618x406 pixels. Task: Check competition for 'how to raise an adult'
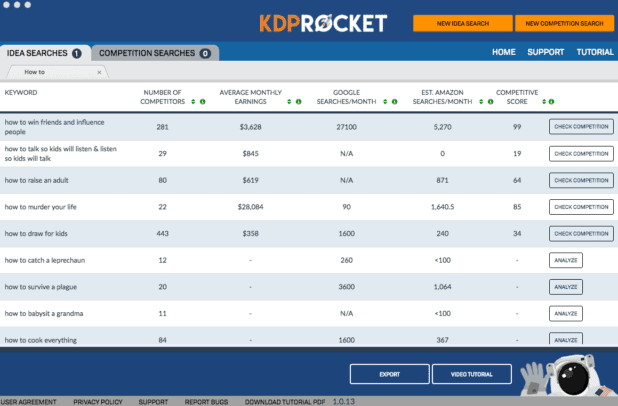tap(581, 180)
